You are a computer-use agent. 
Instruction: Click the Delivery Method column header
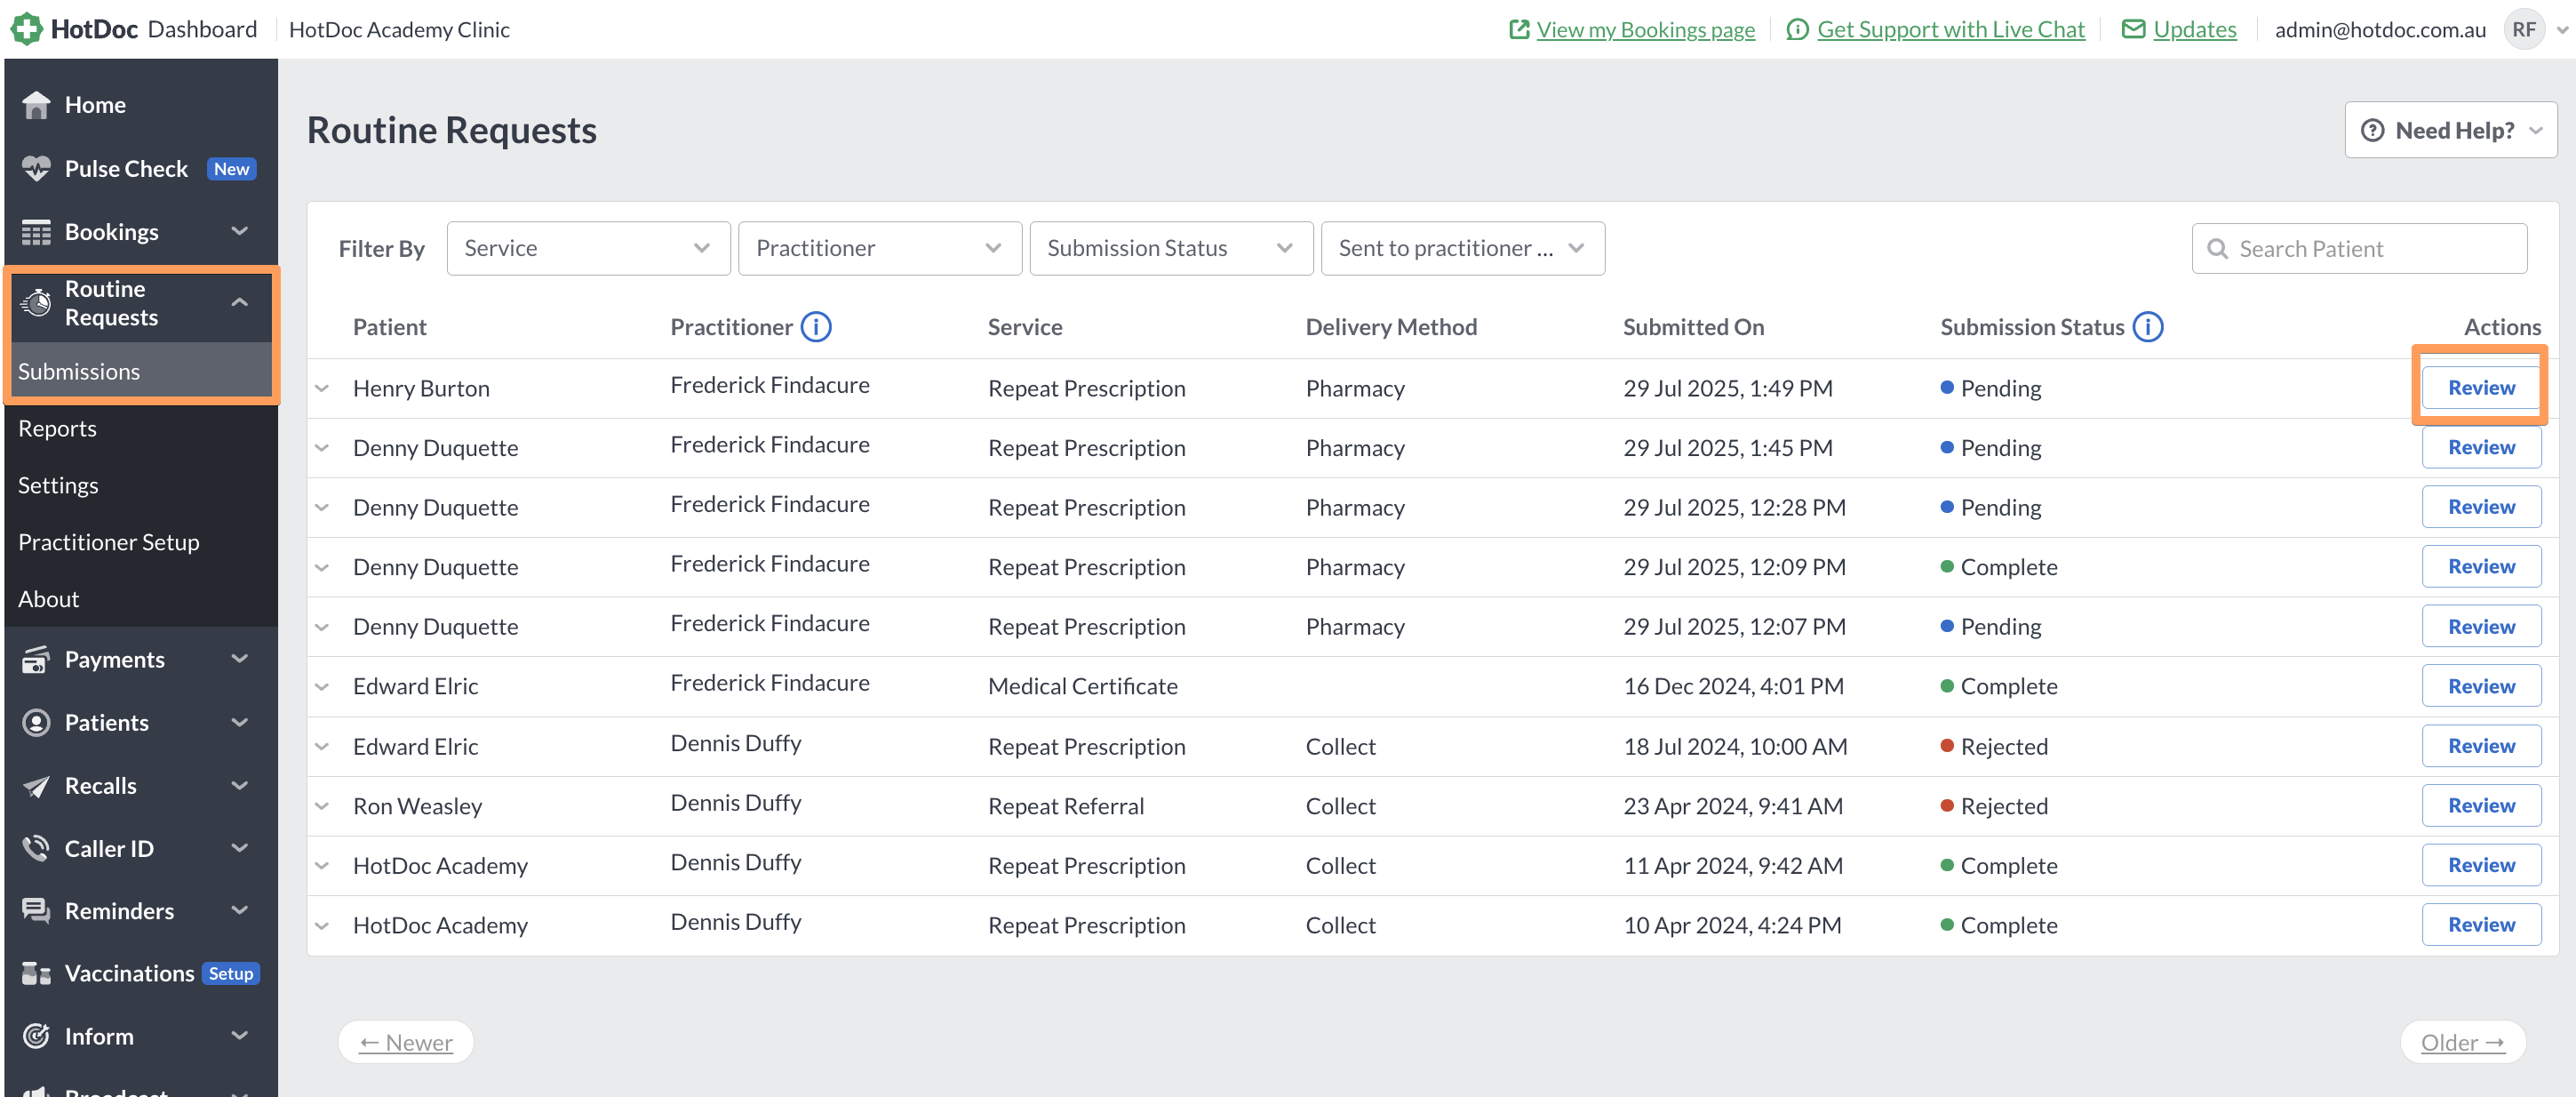(1391, 327)
